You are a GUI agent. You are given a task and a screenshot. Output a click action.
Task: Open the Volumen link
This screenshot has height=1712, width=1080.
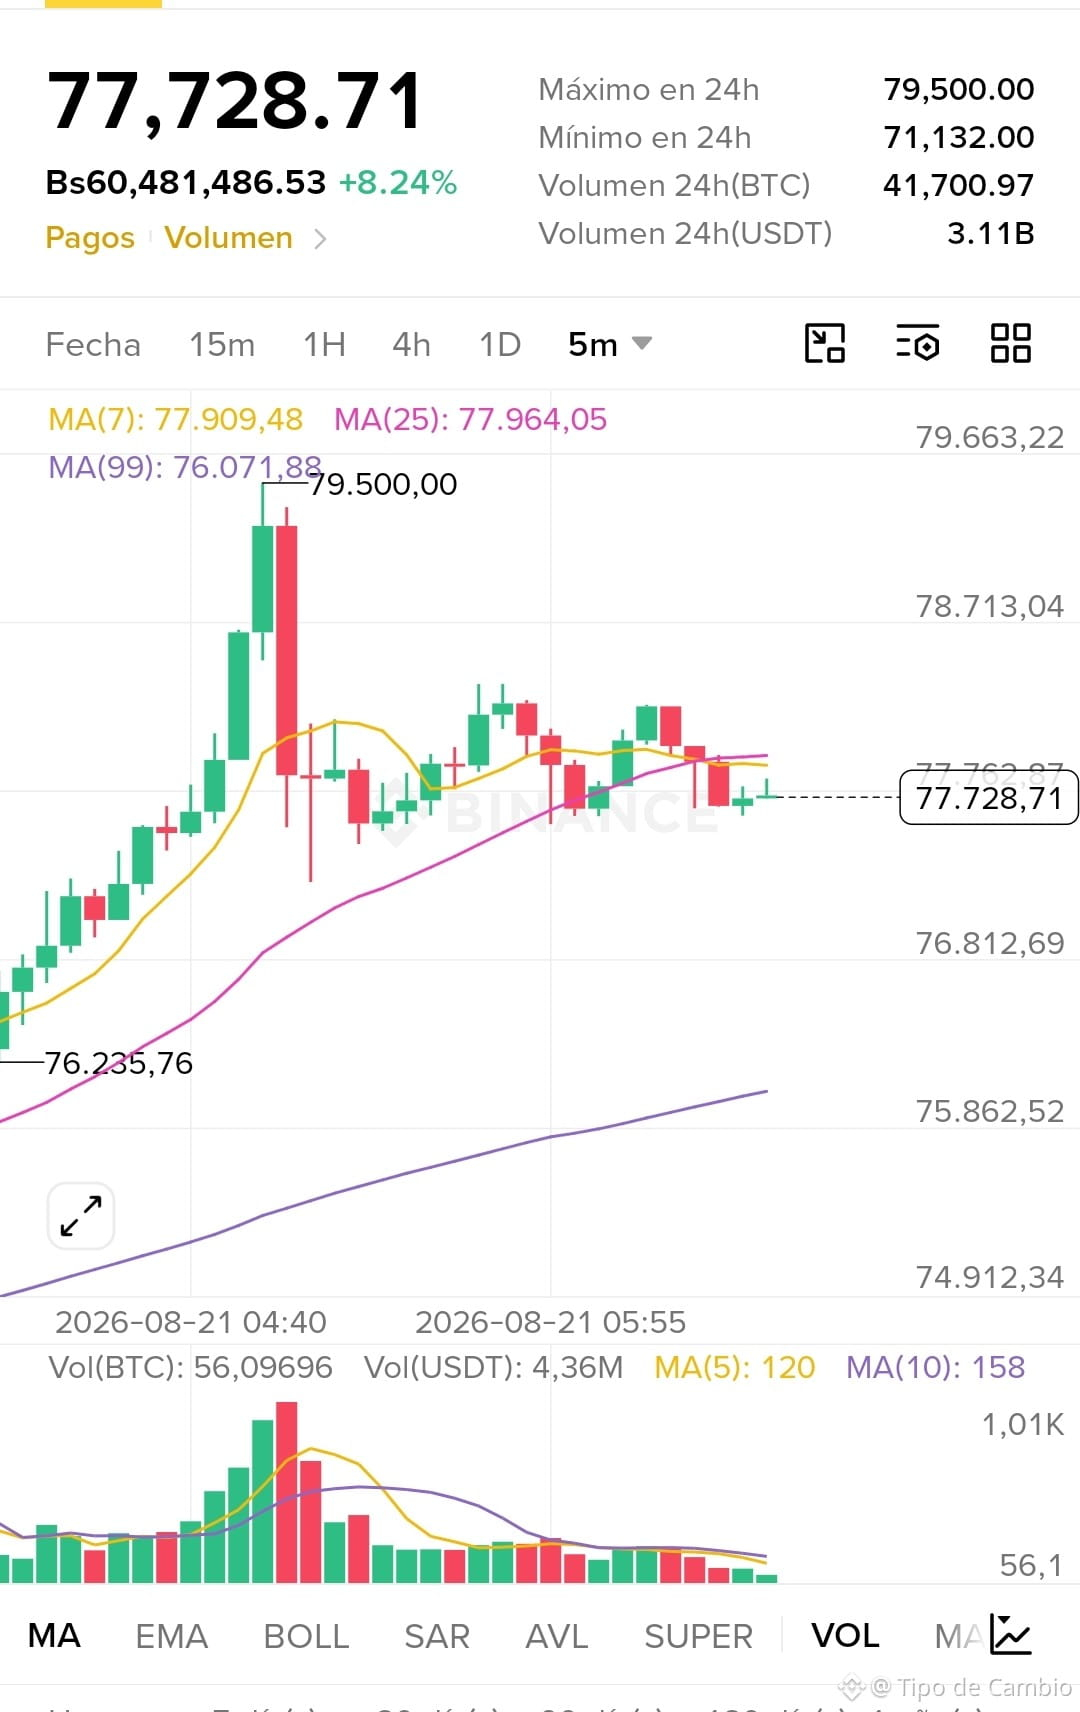(228, 238)
